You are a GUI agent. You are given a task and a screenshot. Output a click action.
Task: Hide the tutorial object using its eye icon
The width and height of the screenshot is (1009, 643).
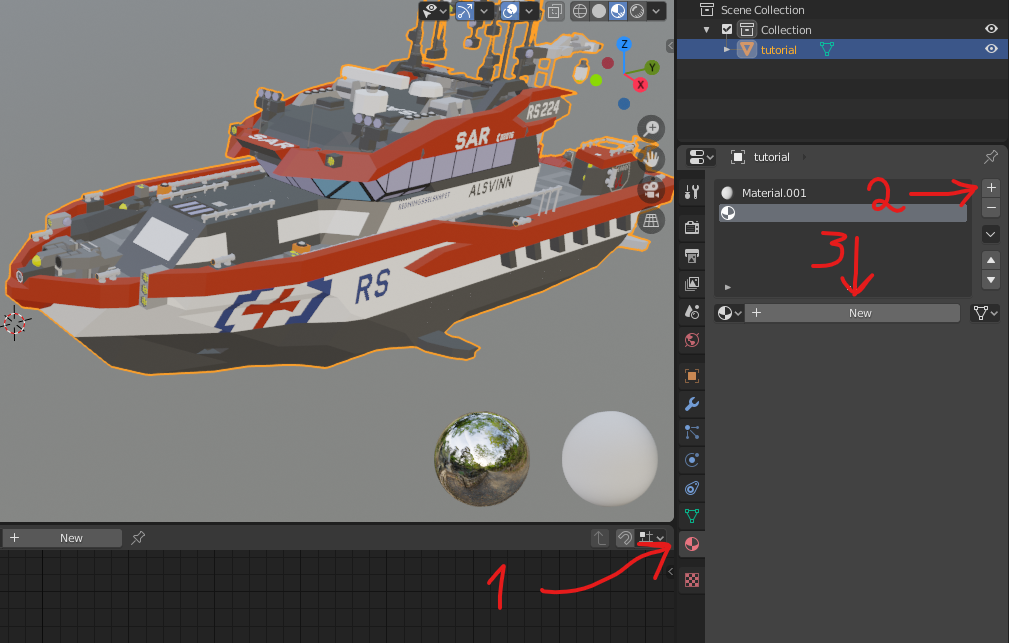pos(991,49)
